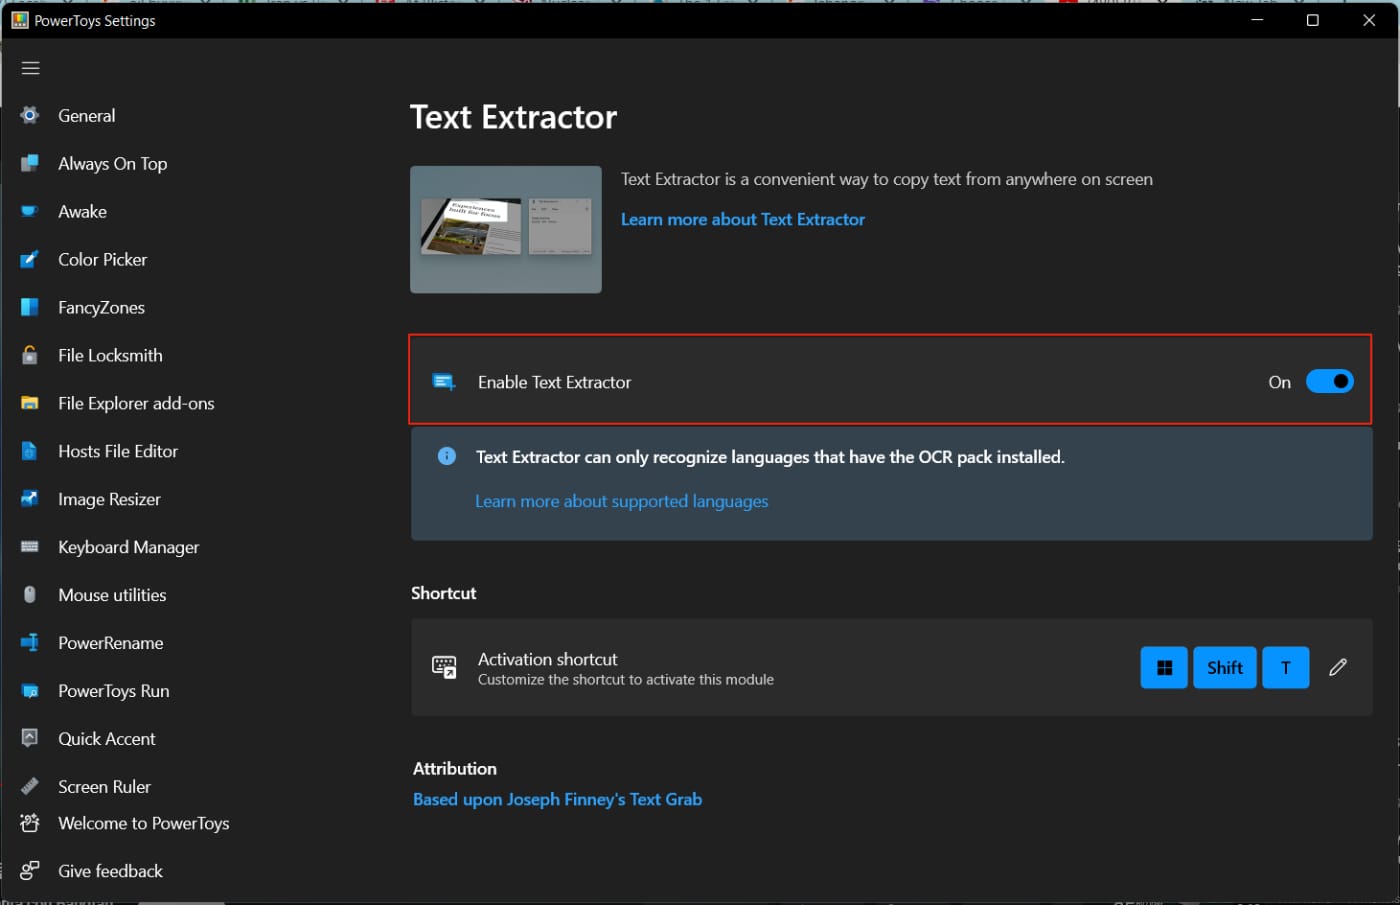Screen dimensions: 1400x905
Task: Click the Shift key shortcut button
Action: 1225,667
